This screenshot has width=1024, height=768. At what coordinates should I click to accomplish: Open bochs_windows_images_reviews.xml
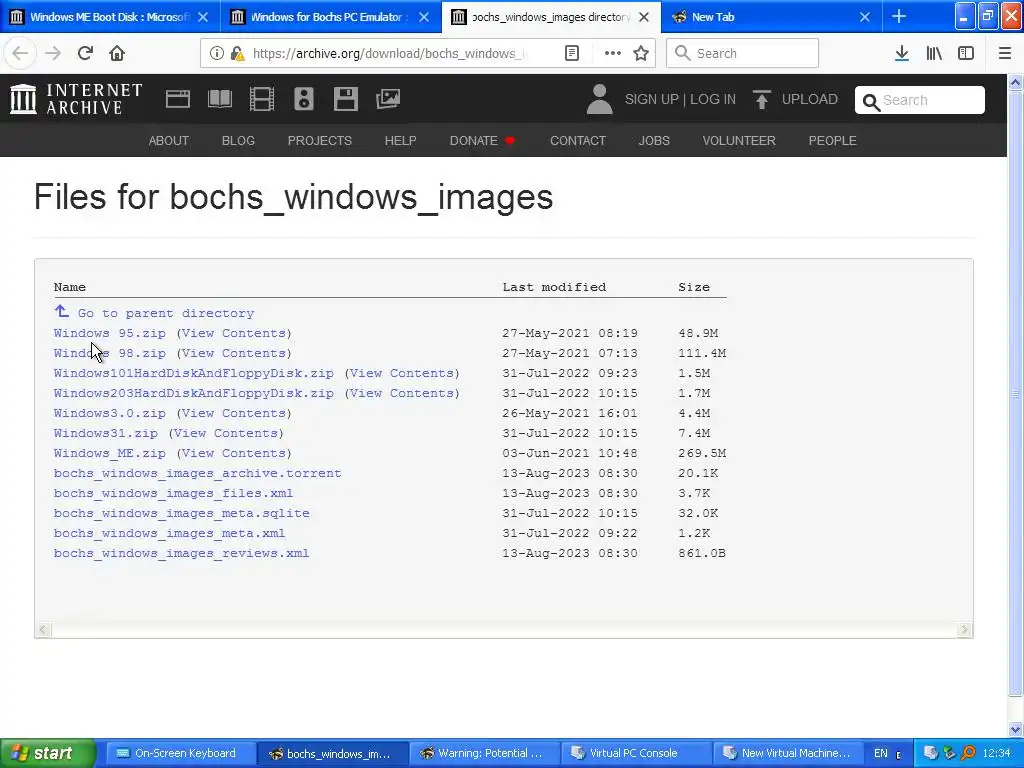[x=182, y=553]
